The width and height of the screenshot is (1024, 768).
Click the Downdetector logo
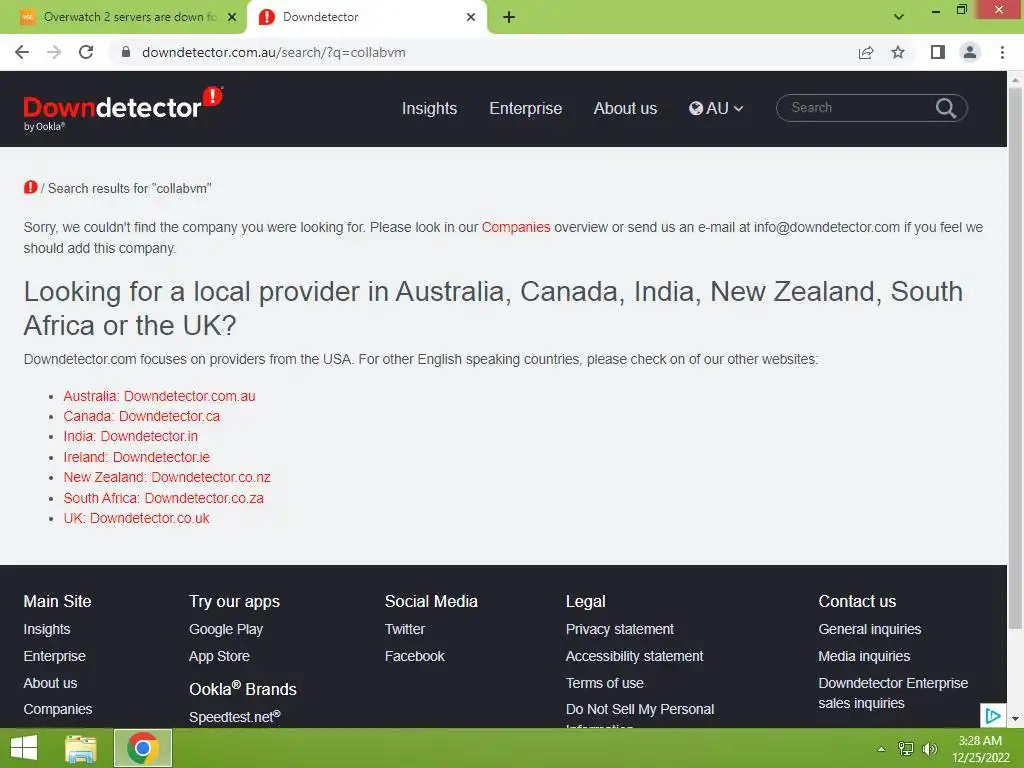(123, 108)
